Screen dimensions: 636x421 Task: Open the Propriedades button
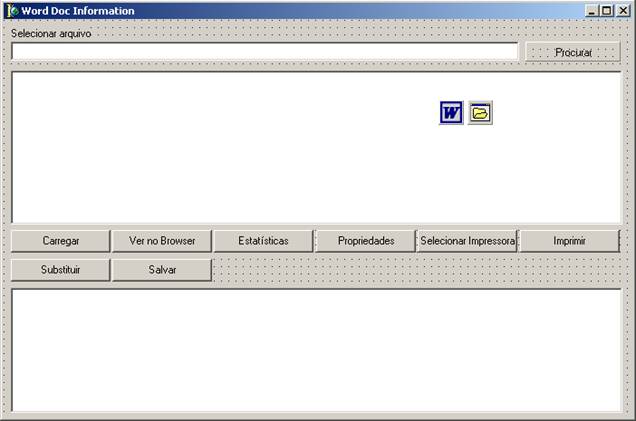pos(365,241)
